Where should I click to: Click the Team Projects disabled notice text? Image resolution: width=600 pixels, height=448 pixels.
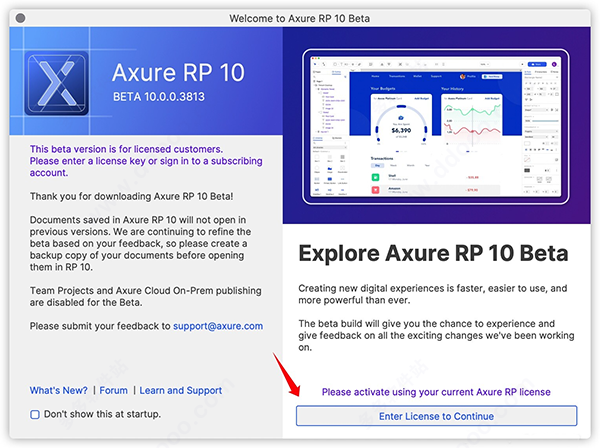click(x=145, y=296)
